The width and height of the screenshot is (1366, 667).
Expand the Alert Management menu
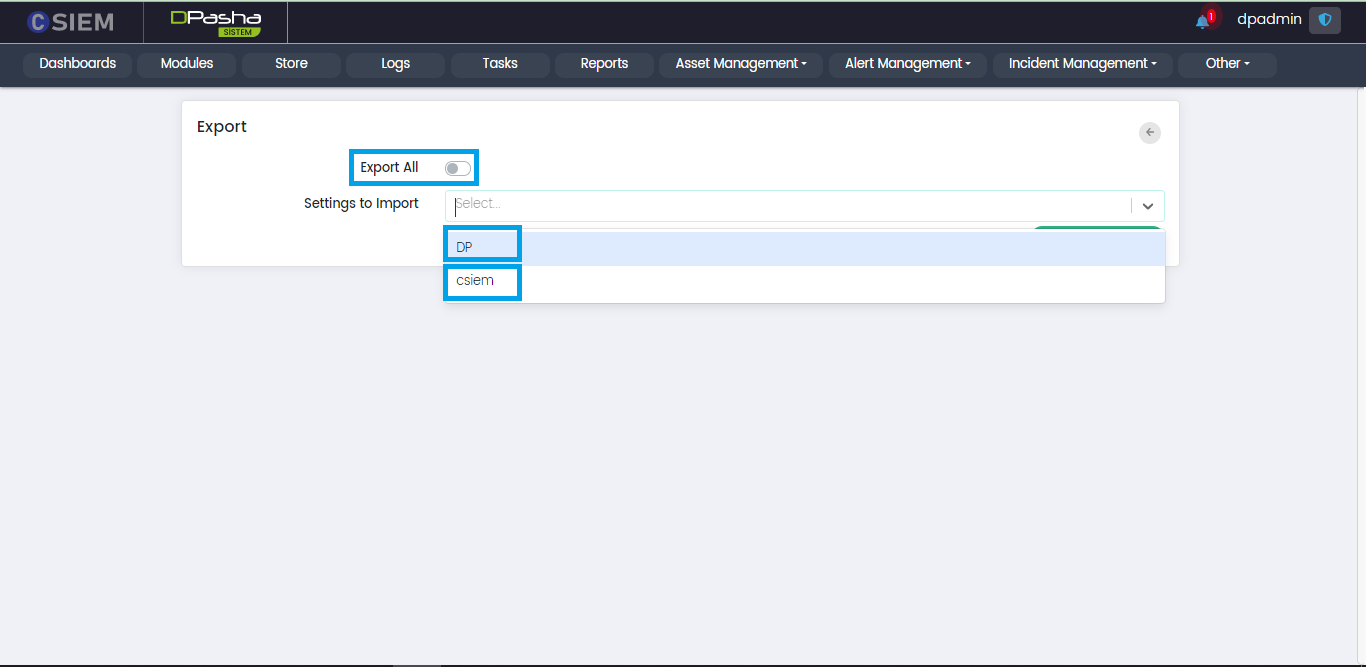(x=908, y=64)
